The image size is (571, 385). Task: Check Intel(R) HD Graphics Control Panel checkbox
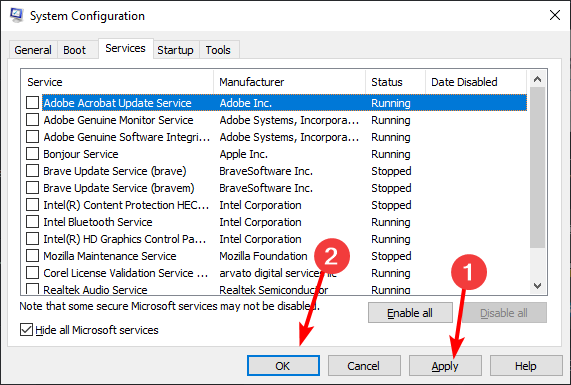(x=32, y=239)
